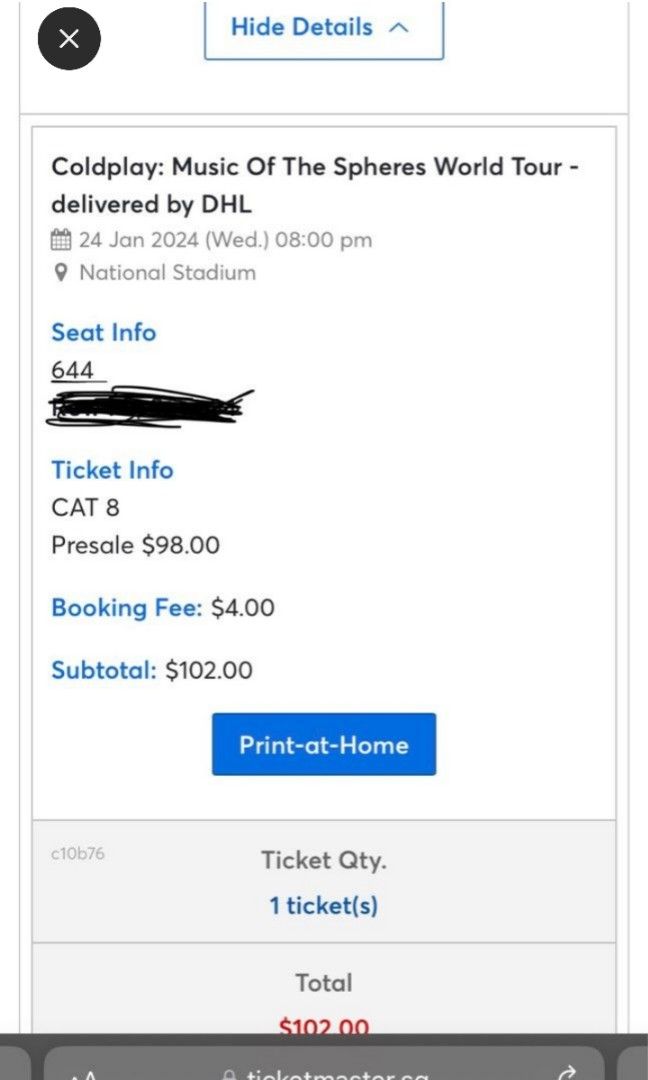Dismiss the overlay using the X icon
Image resolution: width=648 pixels, height=1080 pixels.
coord(68,38)
